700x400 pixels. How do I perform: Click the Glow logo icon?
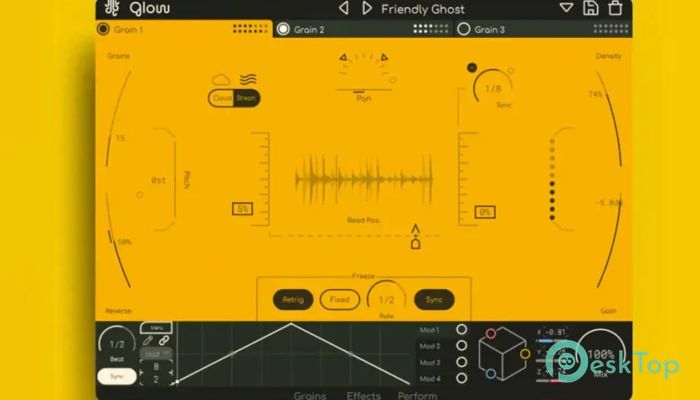click(109, 9)
